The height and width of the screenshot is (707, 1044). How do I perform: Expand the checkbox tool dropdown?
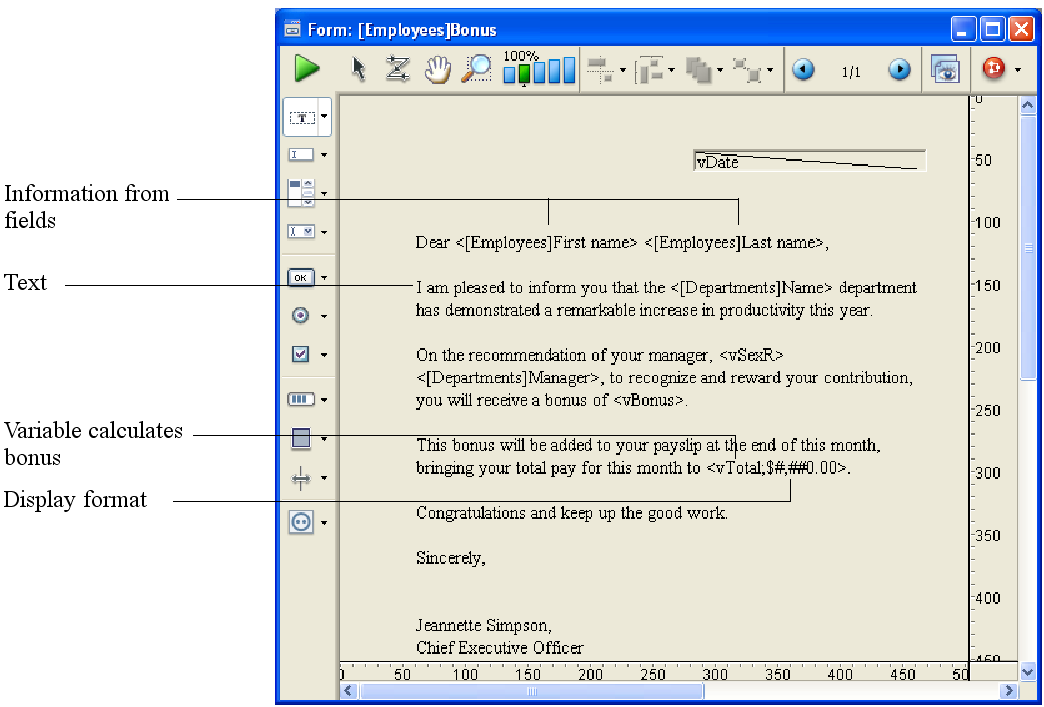324,354
